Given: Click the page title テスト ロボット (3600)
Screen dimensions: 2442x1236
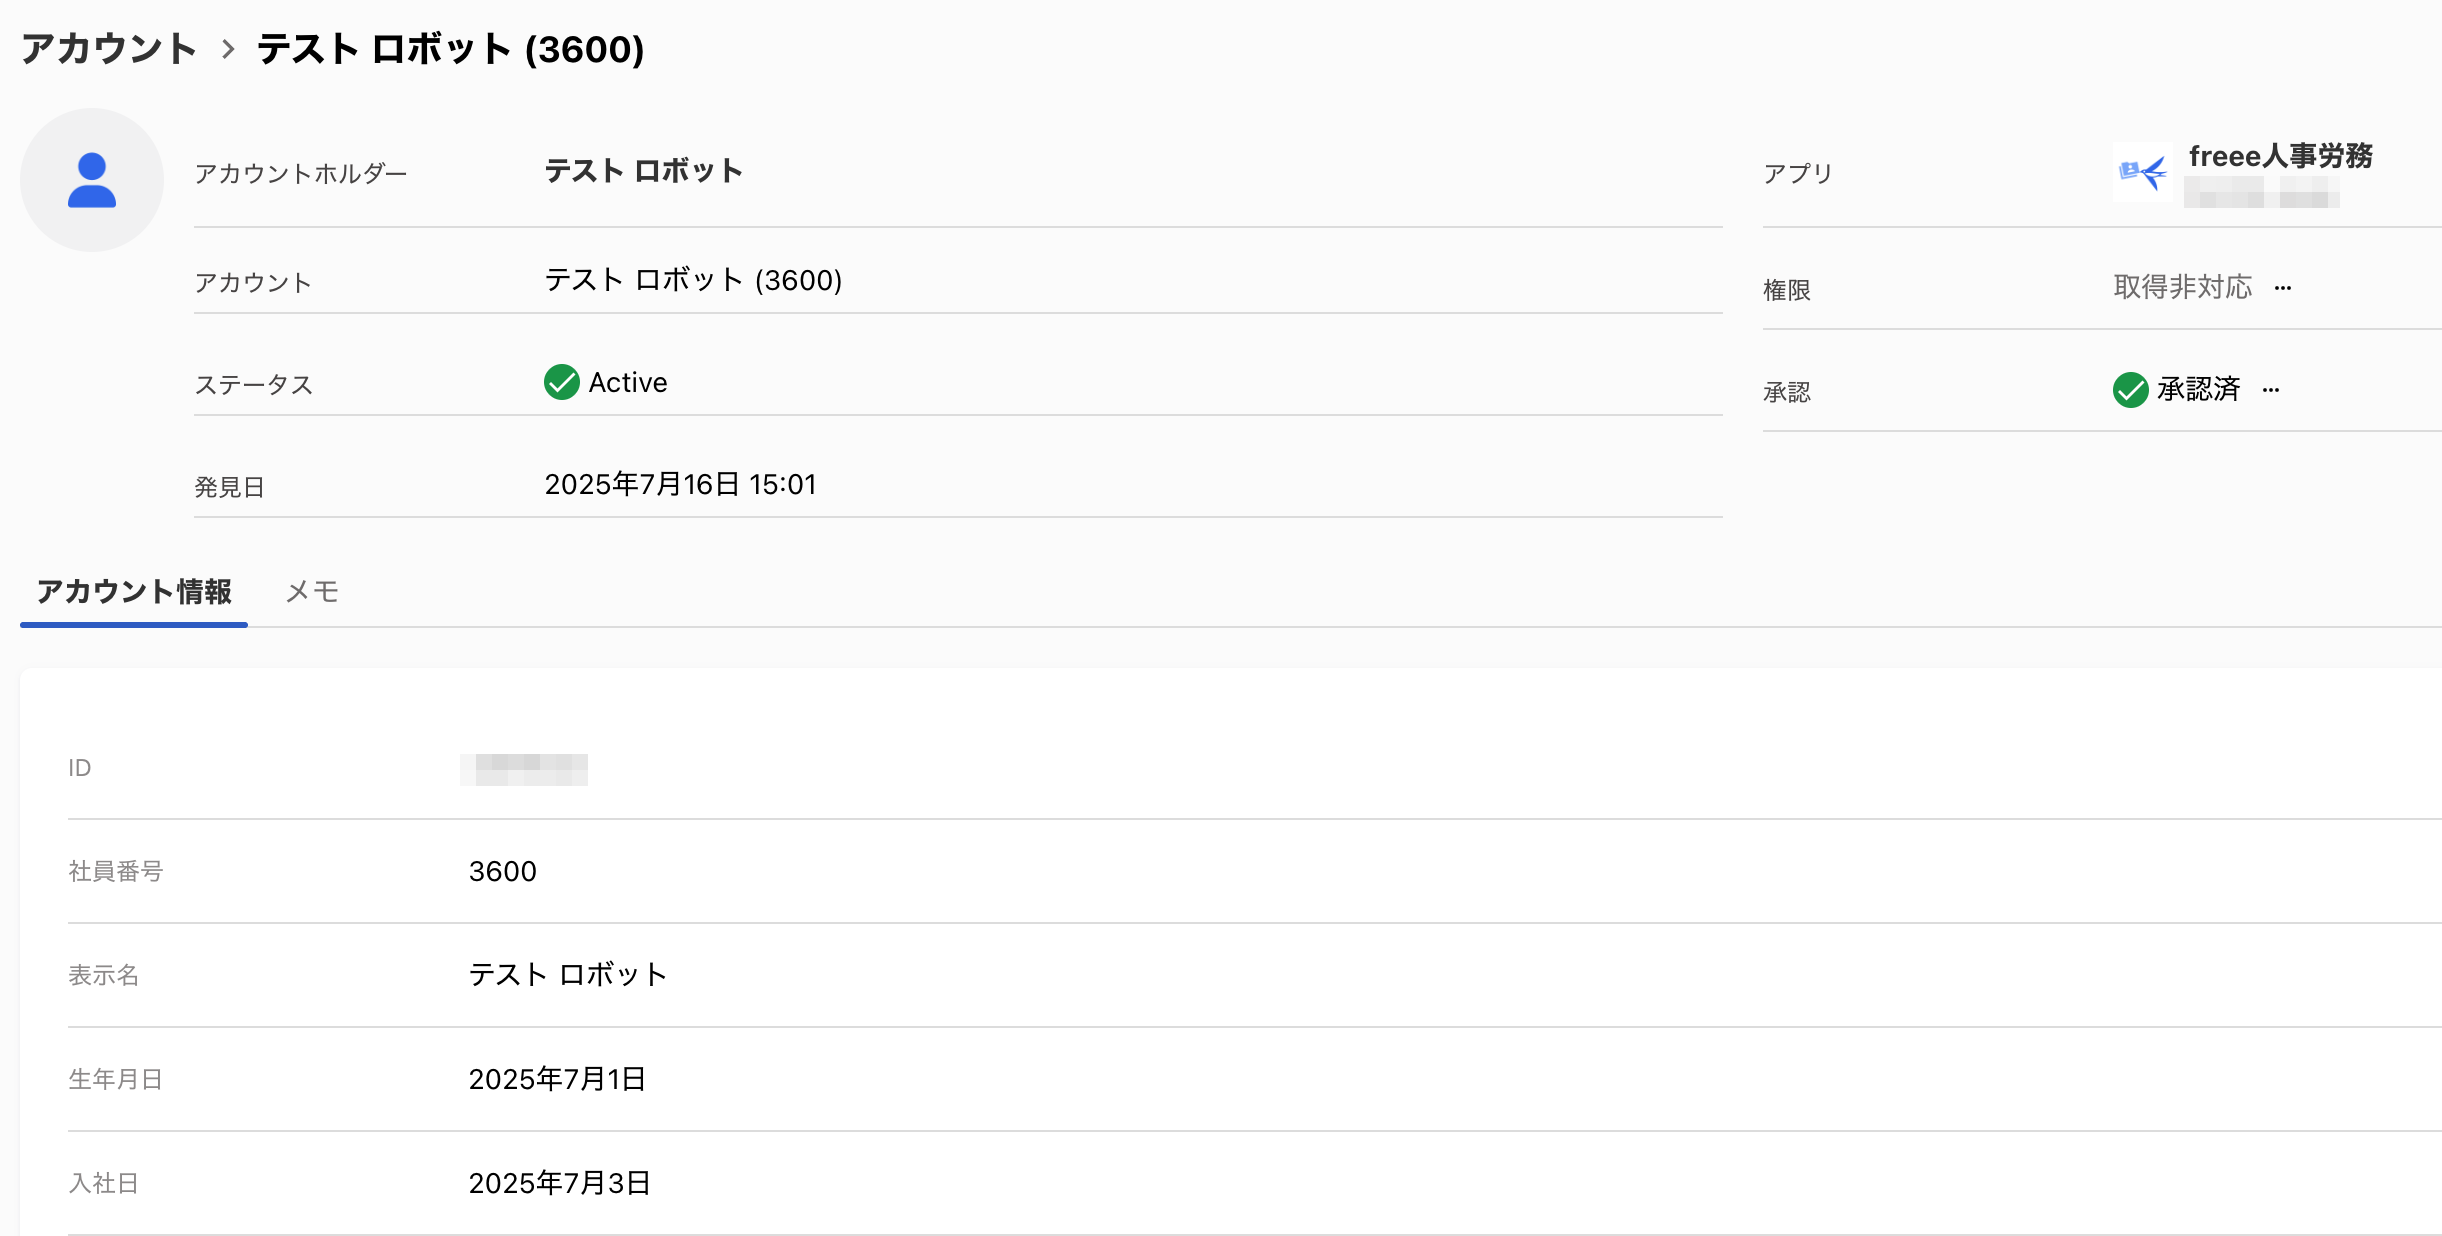Looking at the screenshot, I should 450,49.
